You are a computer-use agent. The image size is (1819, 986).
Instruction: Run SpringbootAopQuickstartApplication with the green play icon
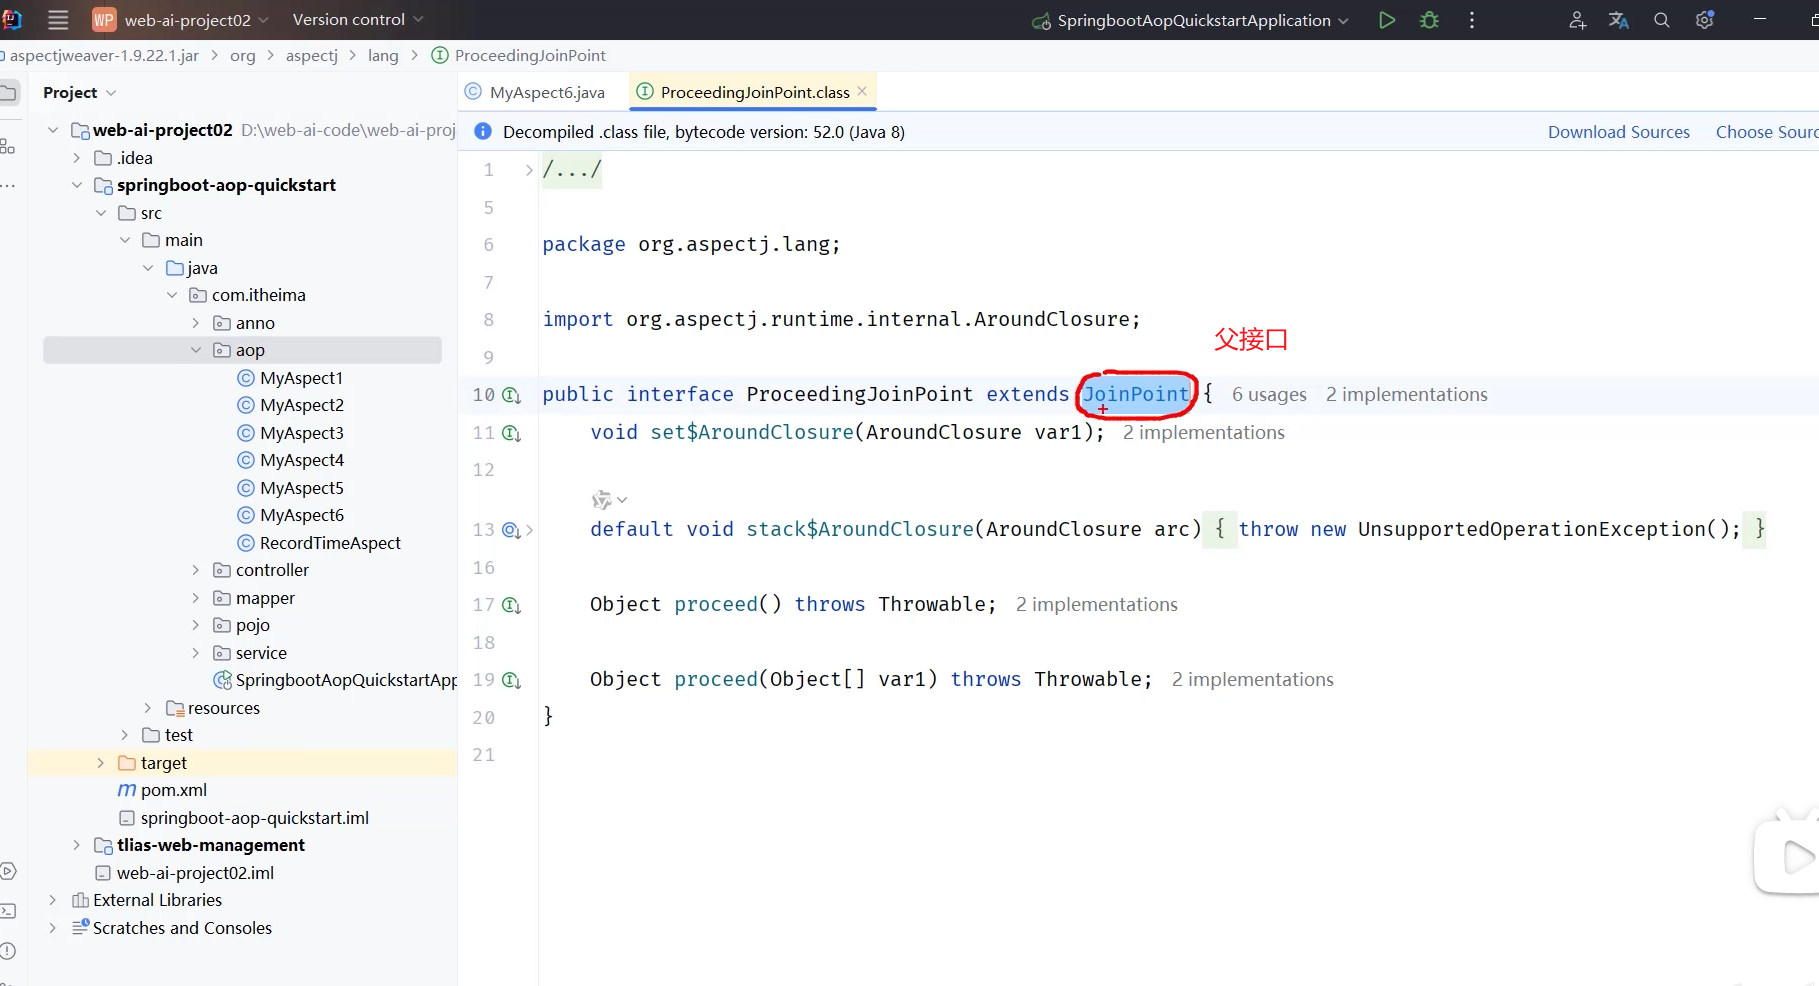[1387, 20]
